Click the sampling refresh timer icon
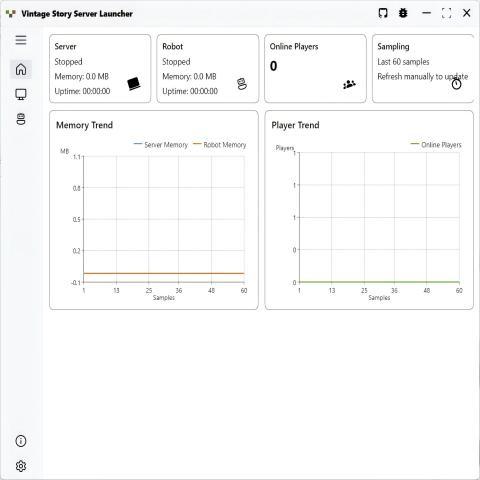480x480 pixels. pos(456,84)
